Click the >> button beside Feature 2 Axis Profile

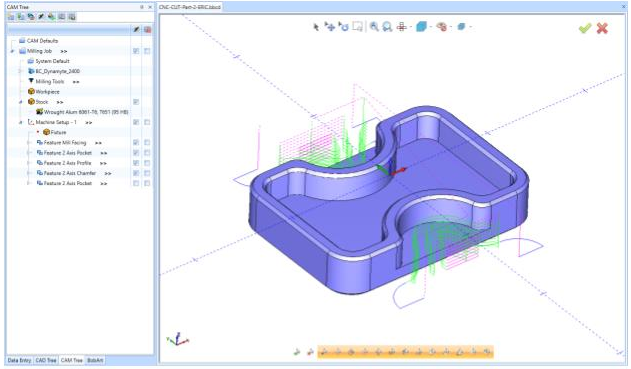[103, 163]
